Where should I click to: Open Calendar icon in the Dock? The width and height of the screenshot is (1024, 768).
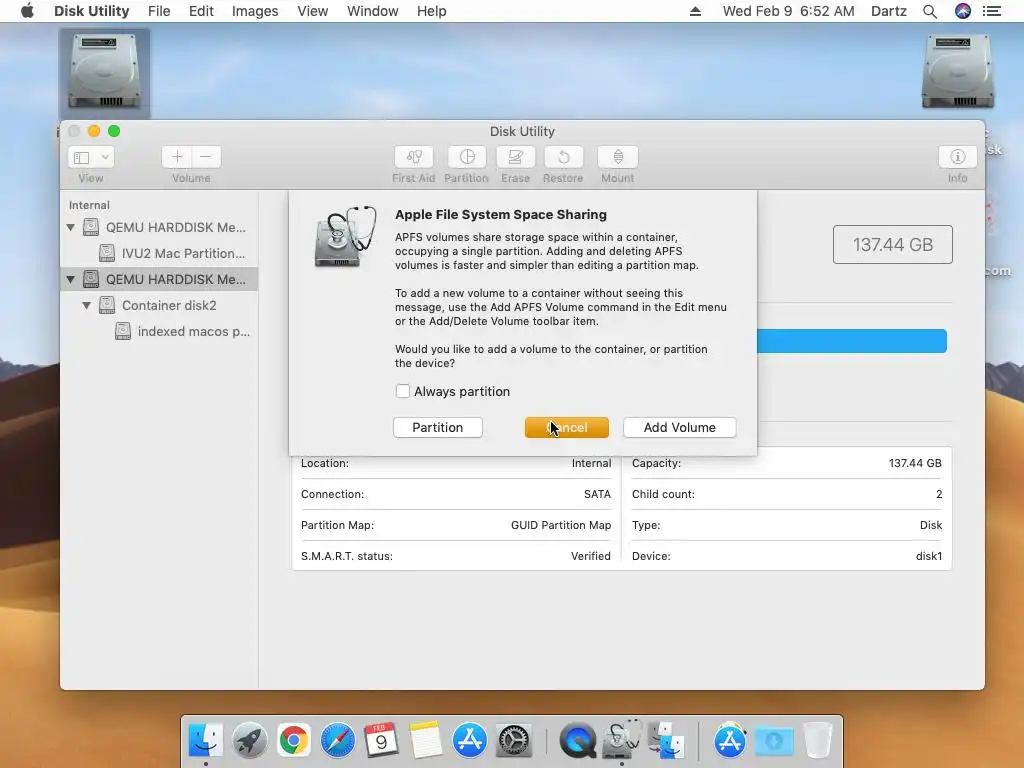point(381,740)
